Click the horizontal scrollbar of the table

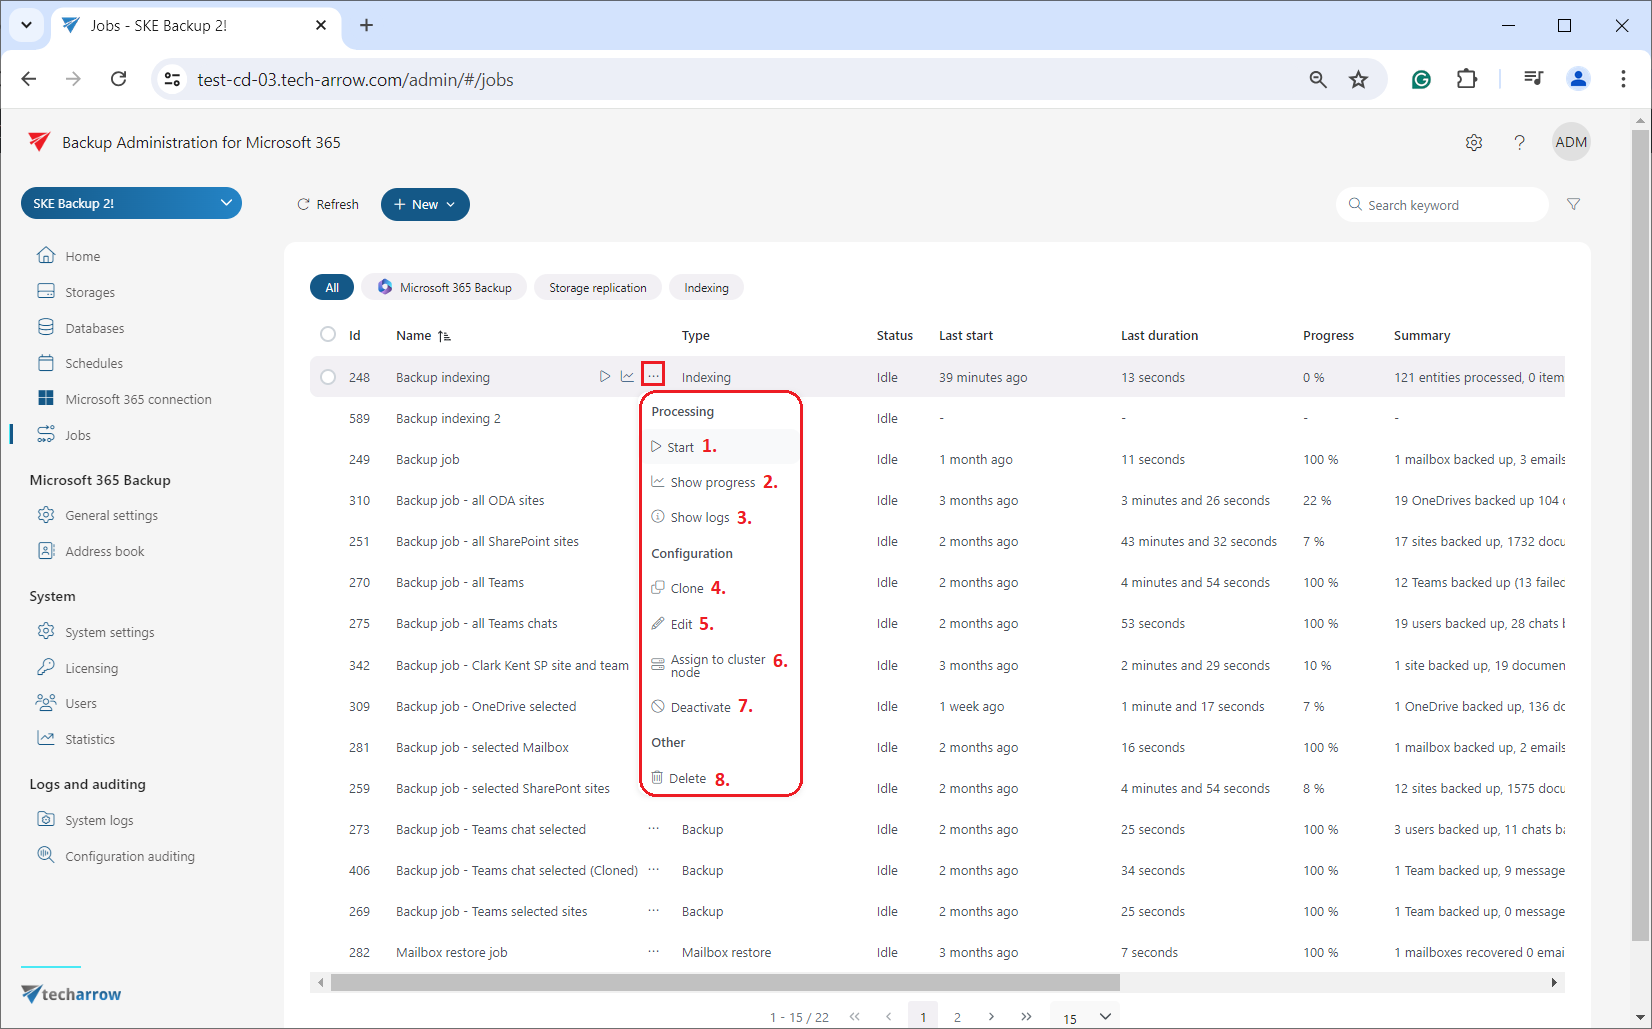coord(725,982)
